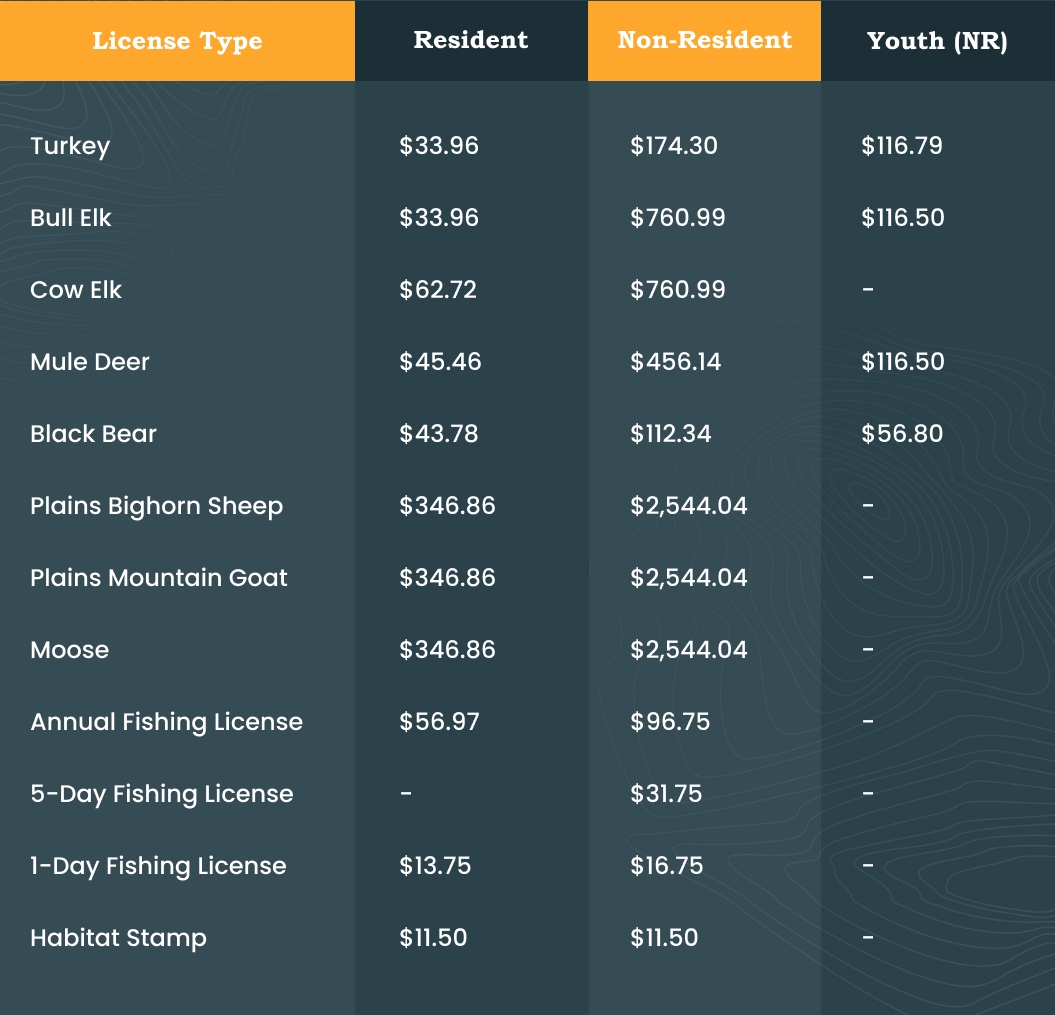Image resolution: width=1055 pixels, height=1015 pixels.
Task: Select the Plains Mountain Goat label
Action: 159,578
